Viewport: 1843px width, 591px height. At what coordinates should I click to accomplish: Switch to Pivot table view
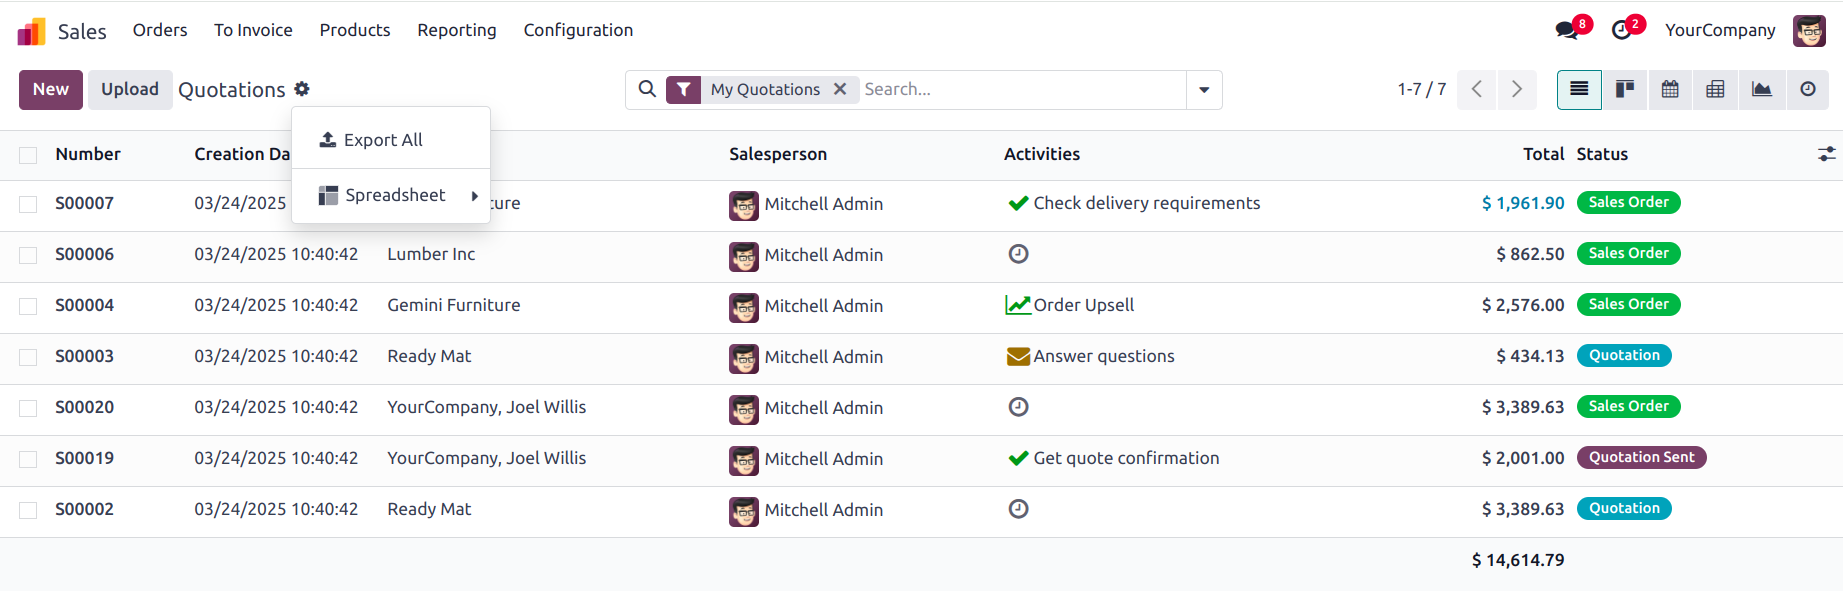point(1715,90)
